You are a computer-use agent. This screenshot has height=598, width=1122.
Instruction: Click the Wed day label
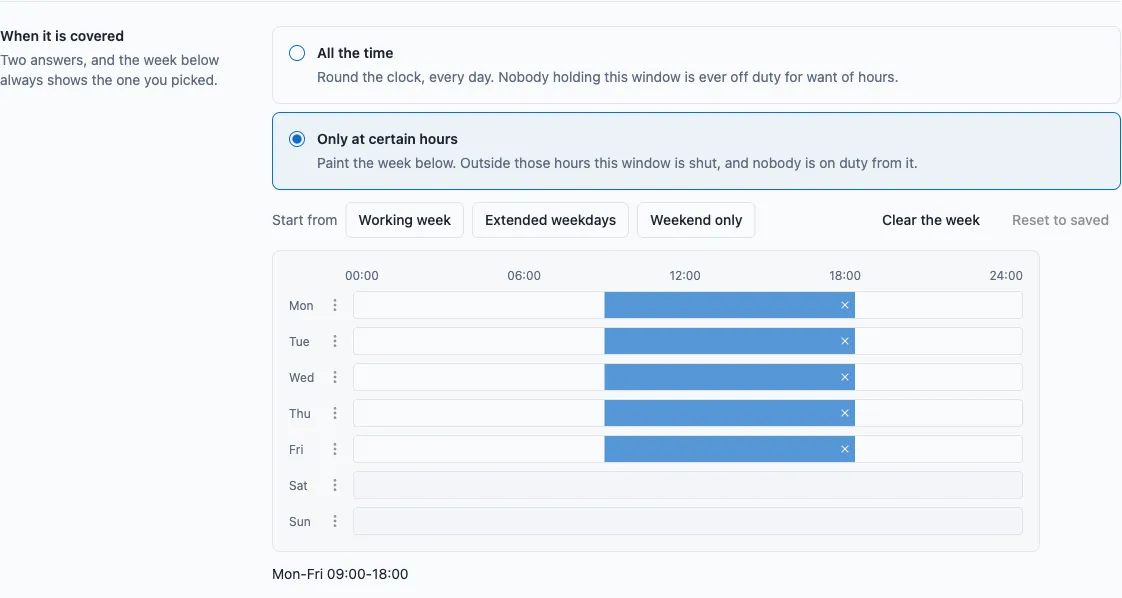click(x=301, y=377)
